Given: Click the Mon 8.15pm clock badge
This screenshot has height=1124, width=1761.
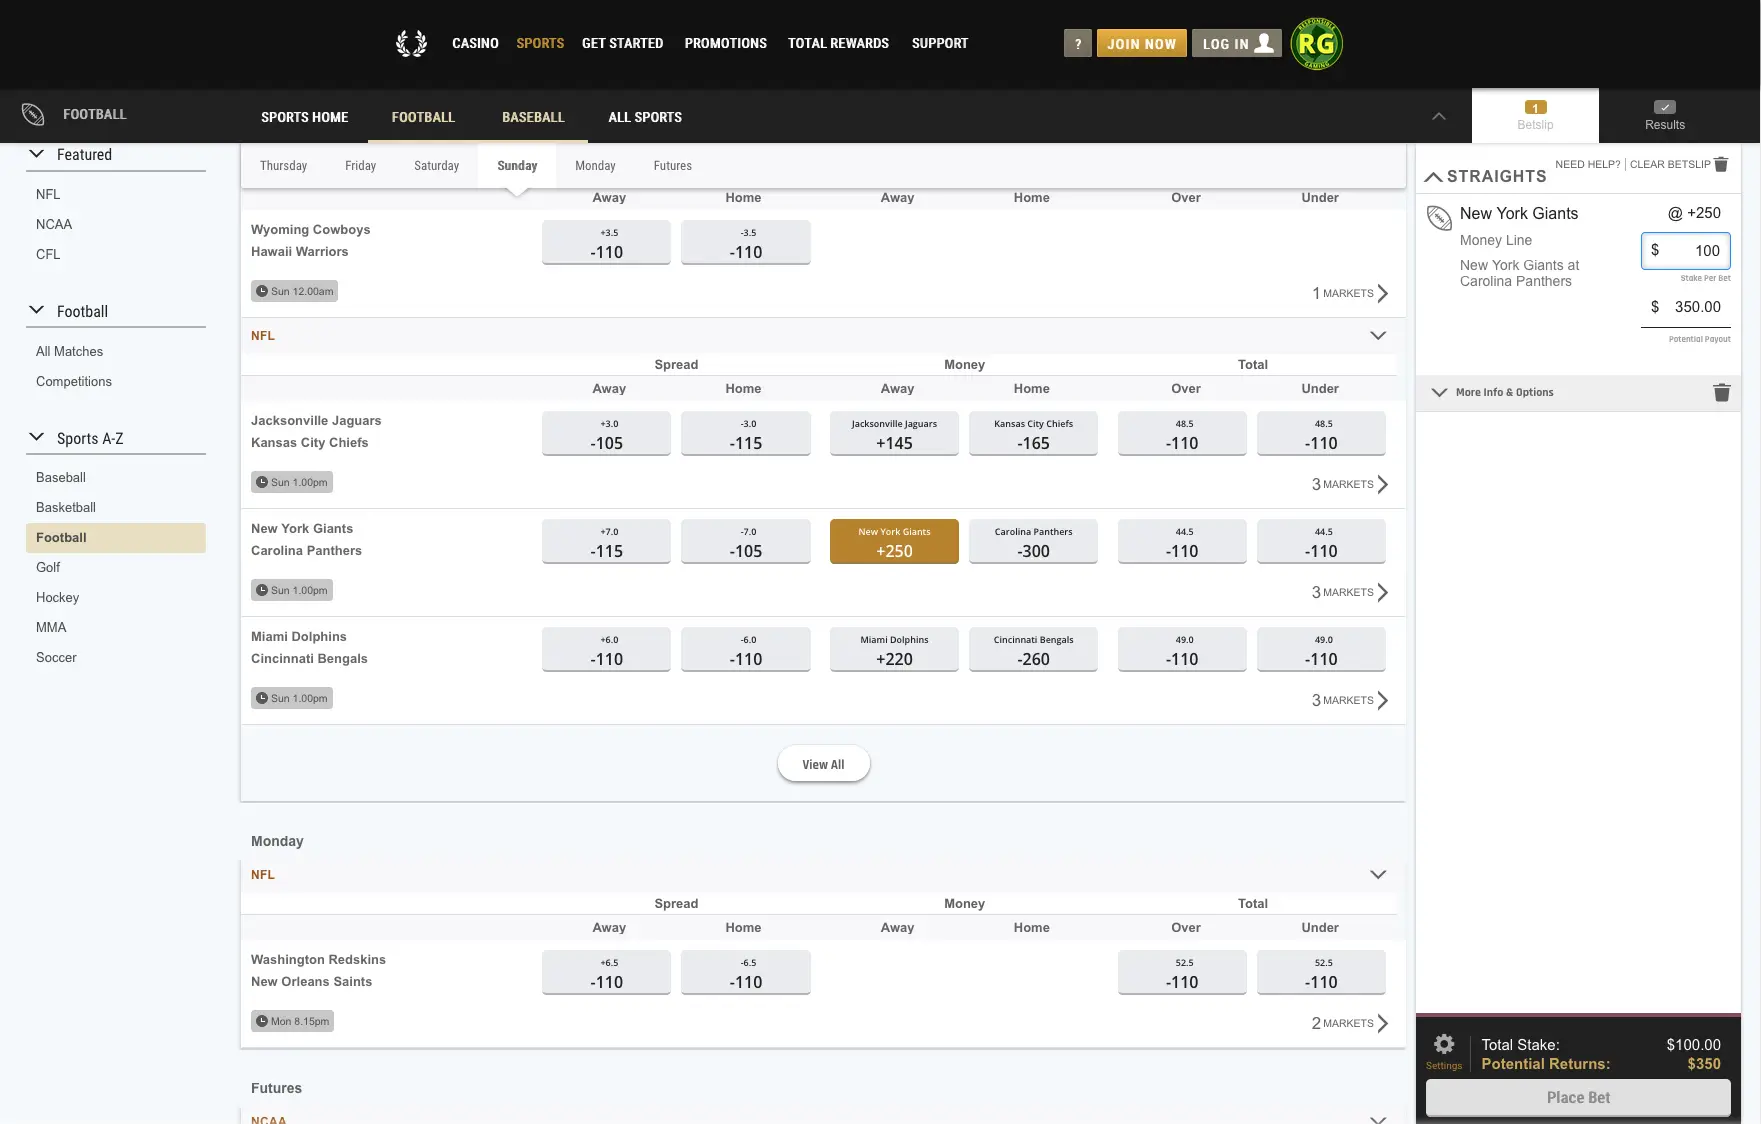Looking at the screenshot, I should [x=292, y=1021].
